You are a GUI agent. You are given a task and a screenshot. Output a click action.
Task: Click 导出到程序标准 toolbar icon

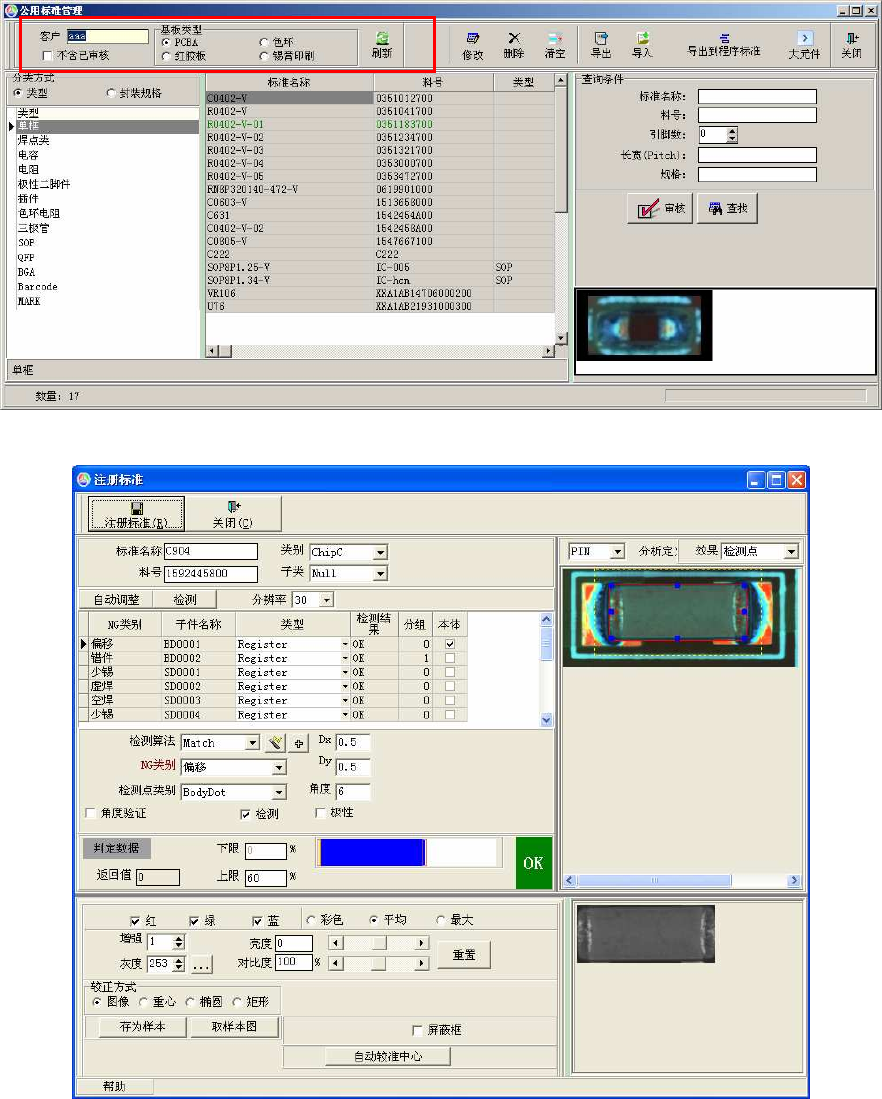pos(724,37)
